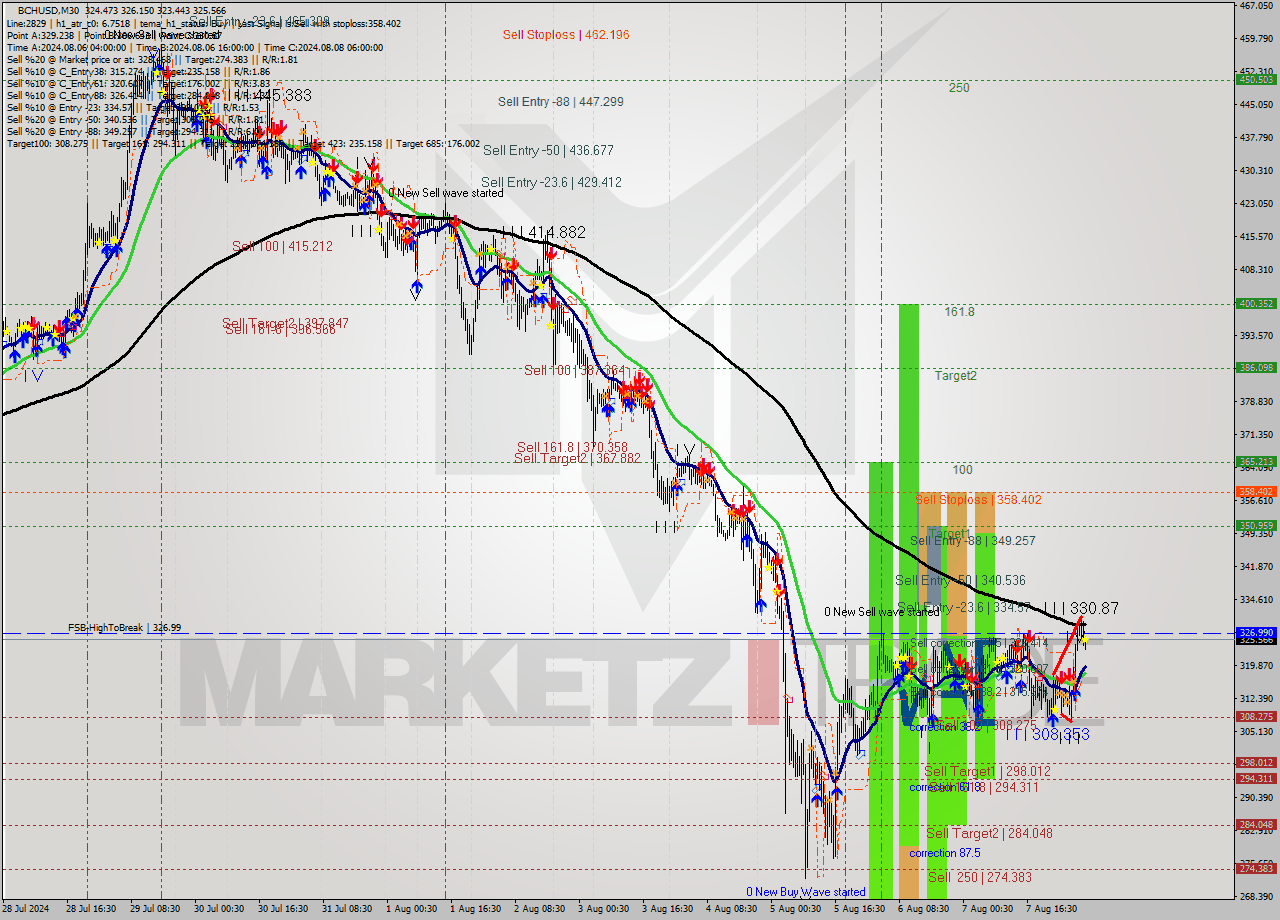The width and height of the screenshot is (1280, 920).
Task: Select the 'Sell Target2 | 284.048' label
Action: coord(990,833)
